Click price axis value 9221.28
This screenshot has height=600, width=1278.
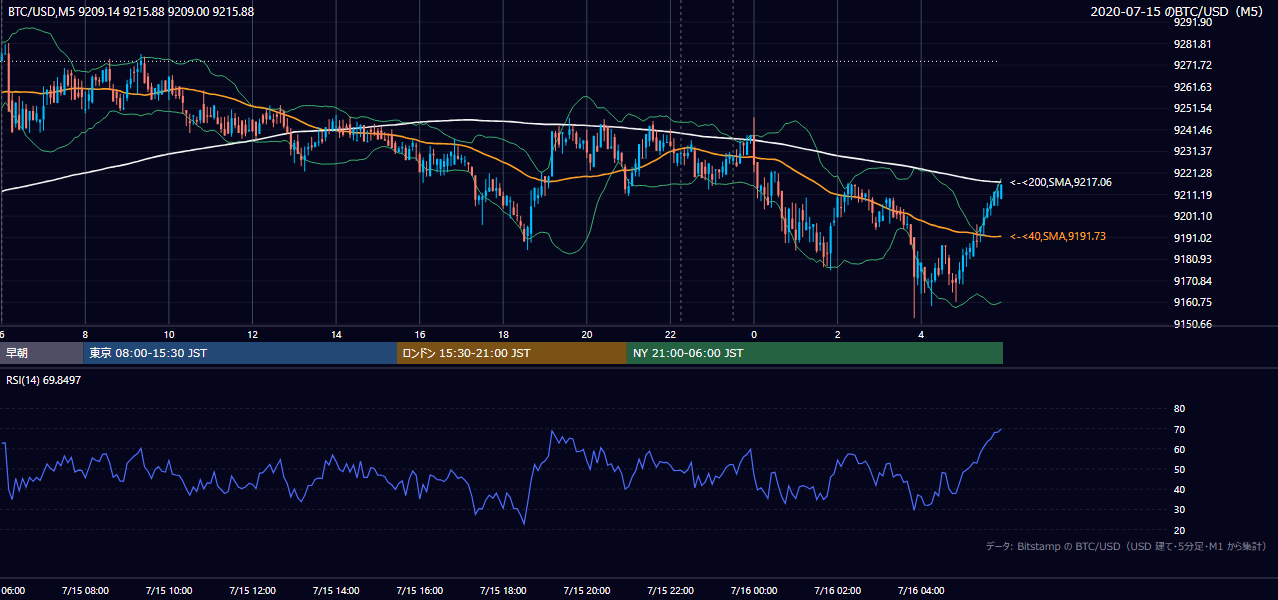point(1192,173)
